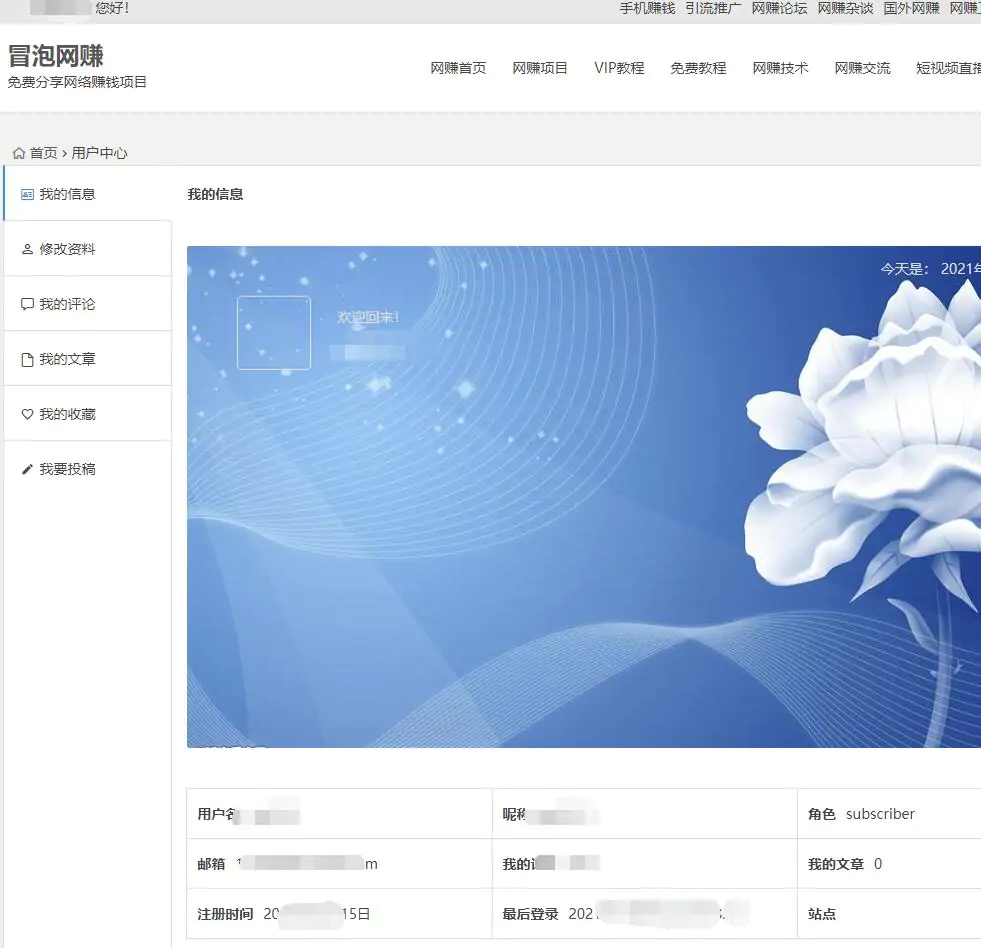981x948 pixels.
Task: Click 国外网赚 top bar link
Action: click(x=912, y=8)
